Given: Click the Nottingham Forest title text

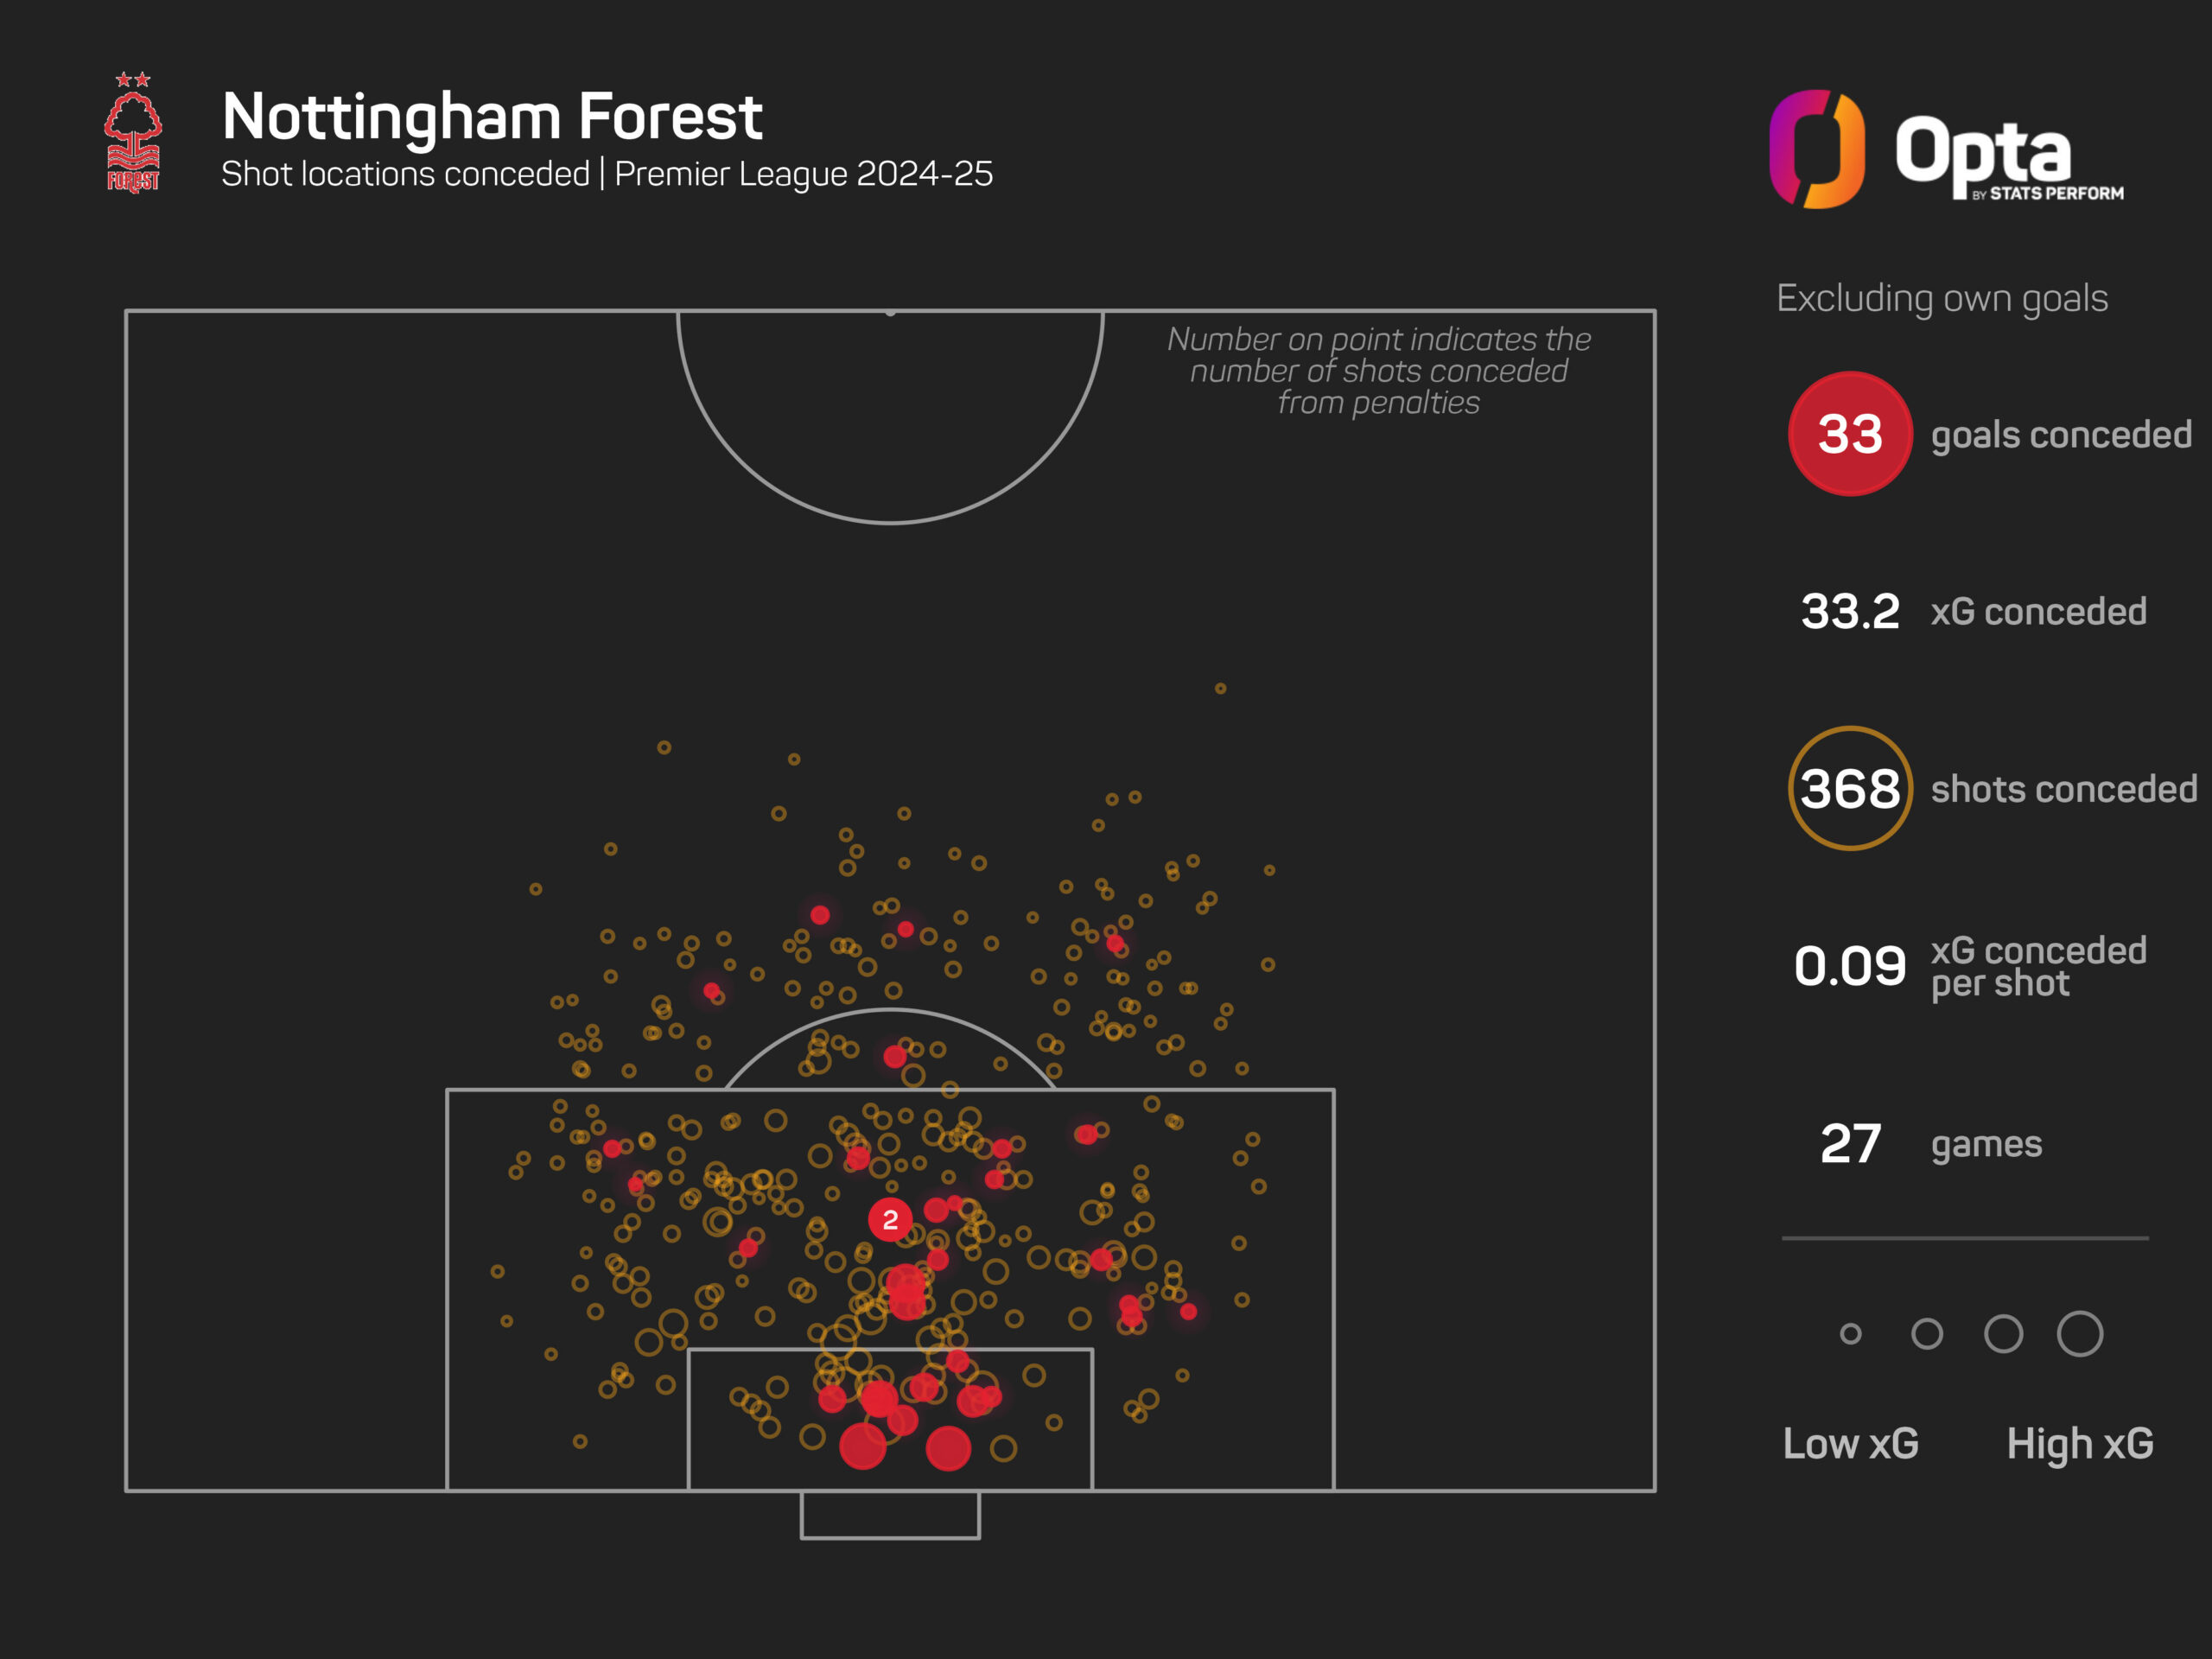Looking at the screenshot, I should 492,117.
